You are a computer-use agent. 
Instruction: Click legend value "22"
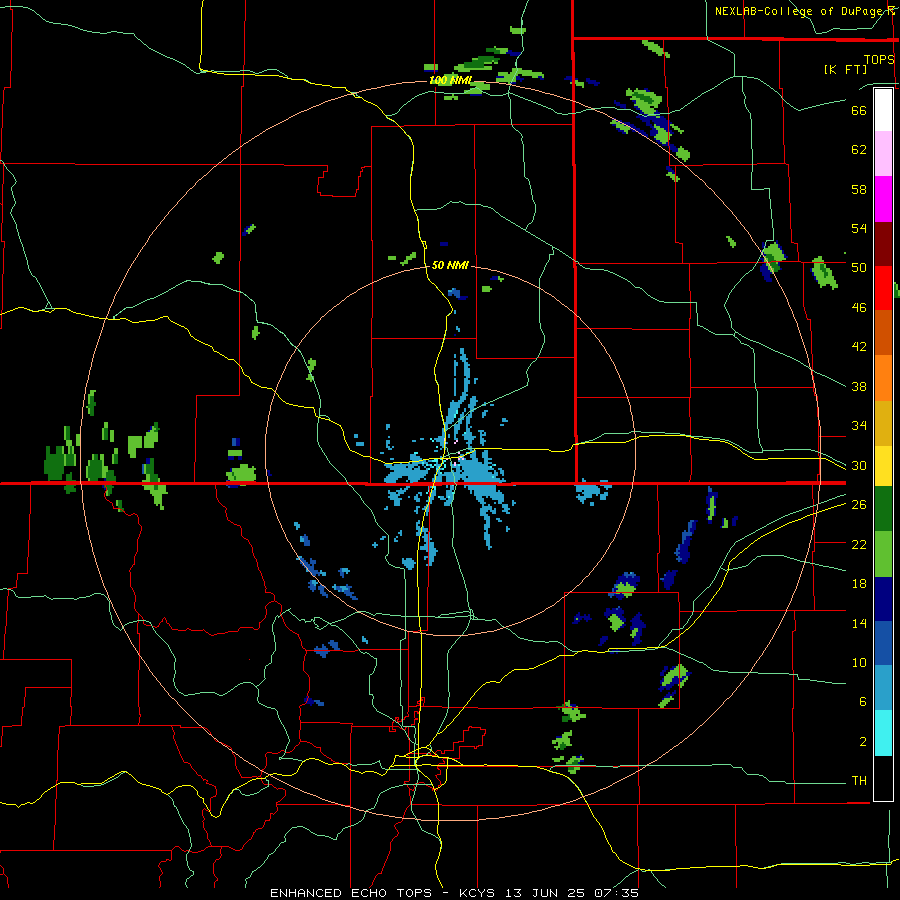pos(859,544)
